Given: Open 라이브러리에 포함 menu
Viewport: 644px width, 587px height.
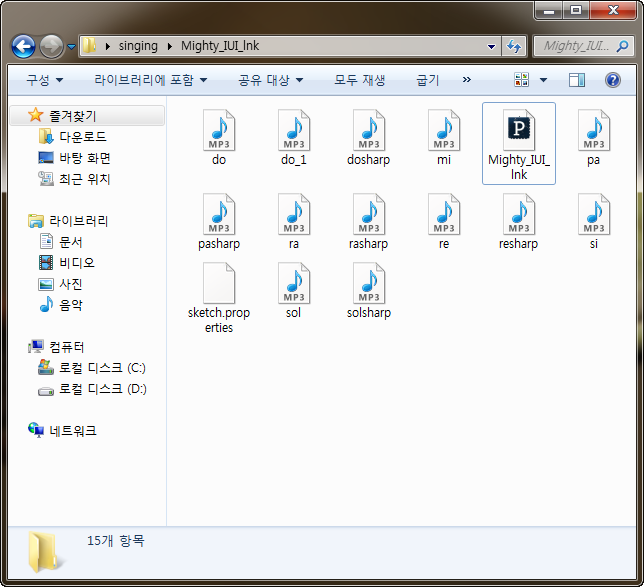Looking at the screenshot, I should tap(151, 80).
